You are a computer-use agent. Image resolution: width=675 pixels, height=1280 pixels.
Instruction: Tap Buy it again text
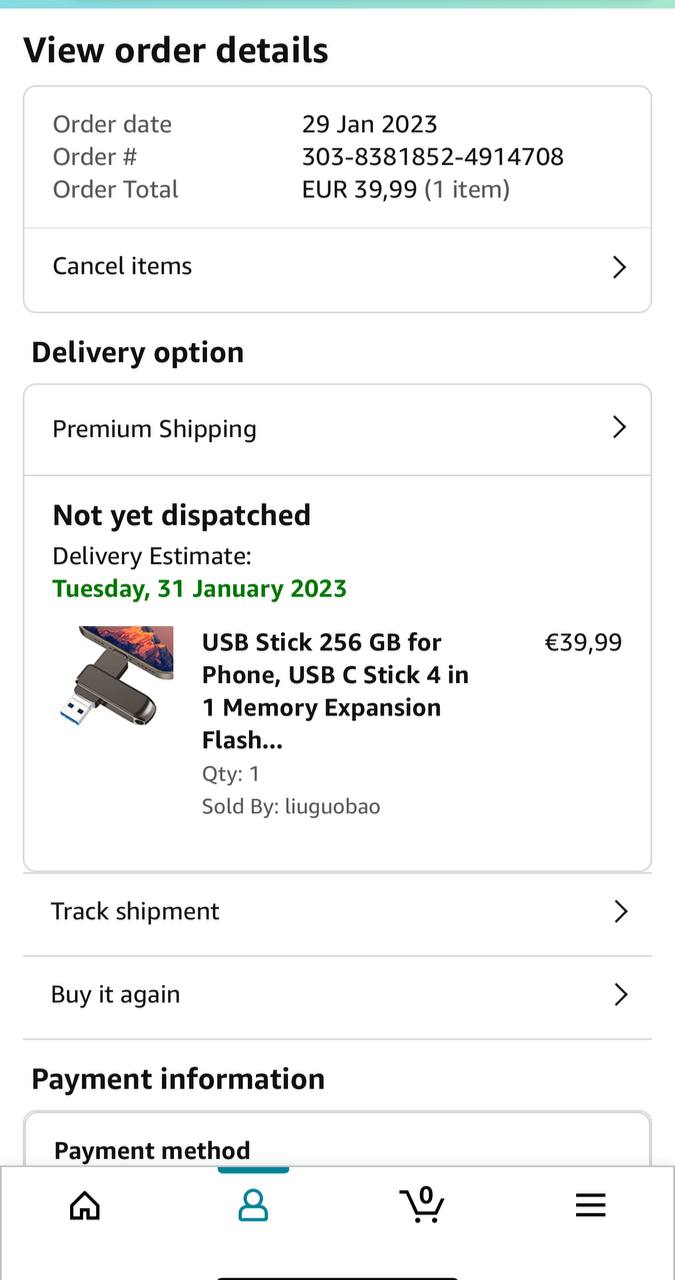[x=116, y=994]
